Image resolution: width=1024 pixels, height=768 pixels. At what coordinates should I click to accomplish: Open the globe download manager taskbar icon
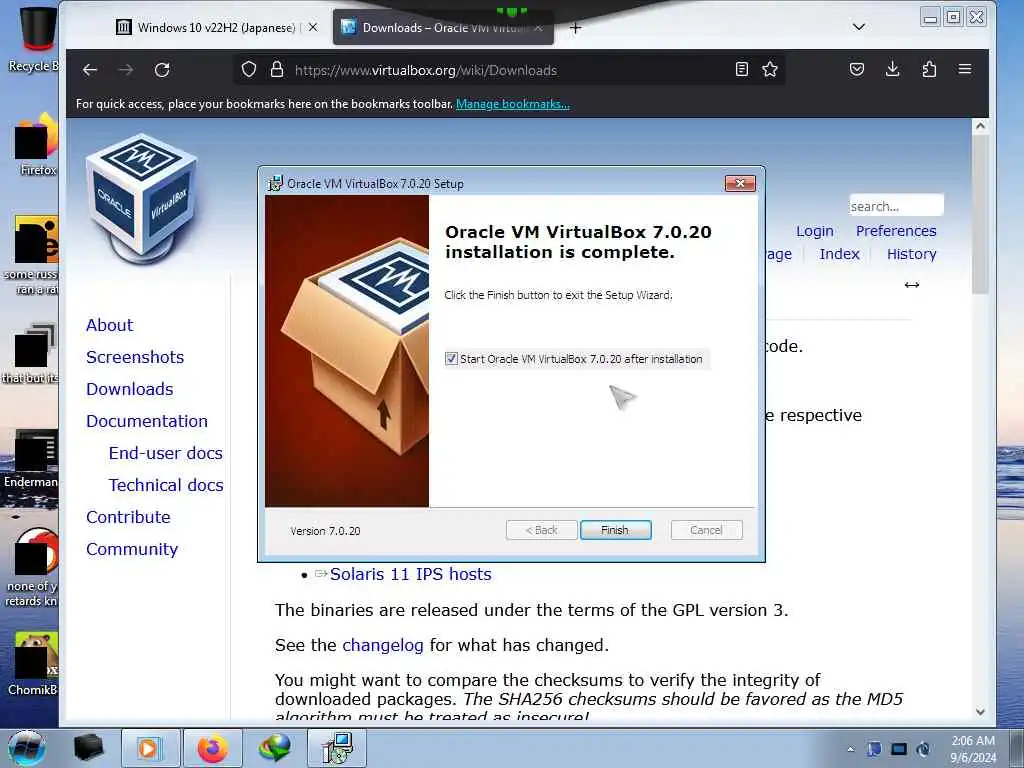click(274, 748)
